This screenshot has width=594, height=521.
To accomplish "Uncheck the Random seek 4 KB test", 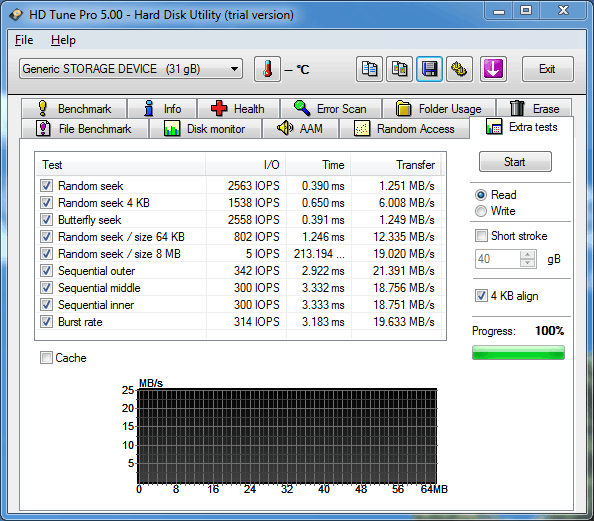I will pos(46,203).
